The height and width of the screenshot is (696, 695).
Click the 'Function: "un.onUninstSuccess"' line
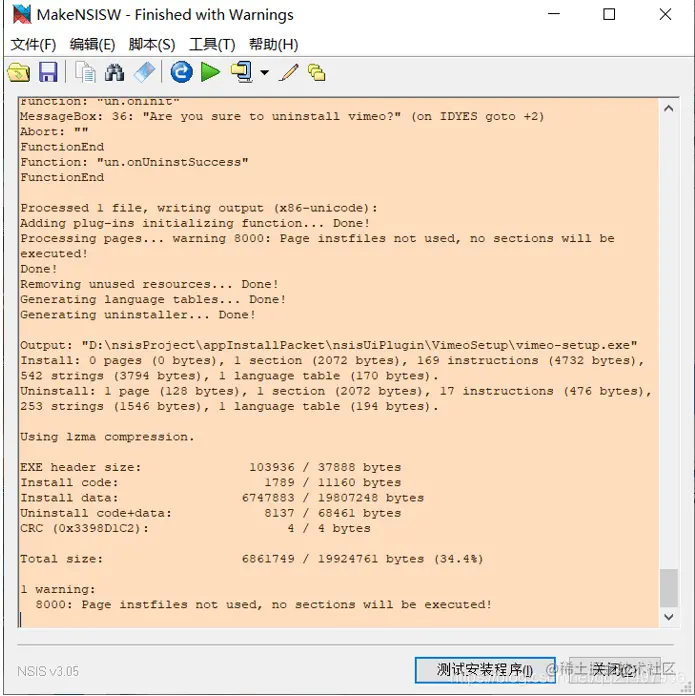[134, 162]
